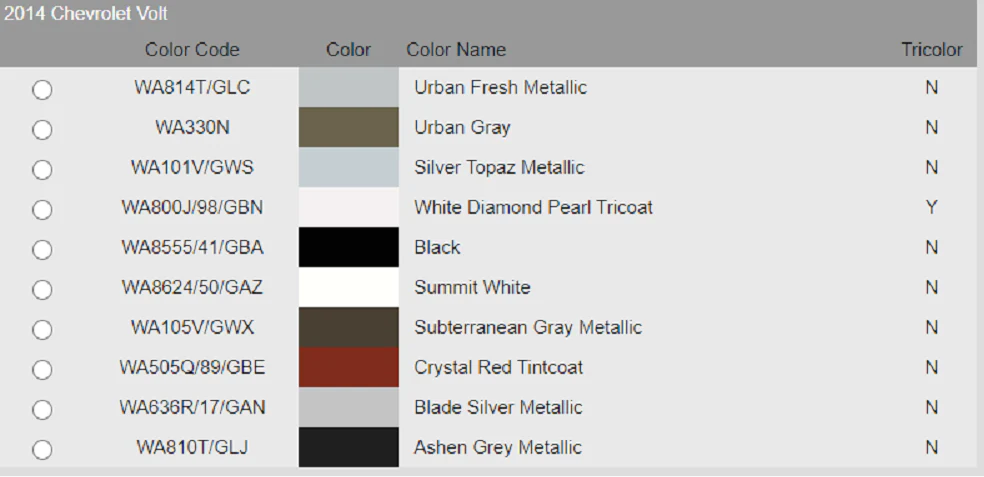The image size is (984, 477).
Task: Select the Black color radio button
Action: pyautogui.click(x=42, y=250)
